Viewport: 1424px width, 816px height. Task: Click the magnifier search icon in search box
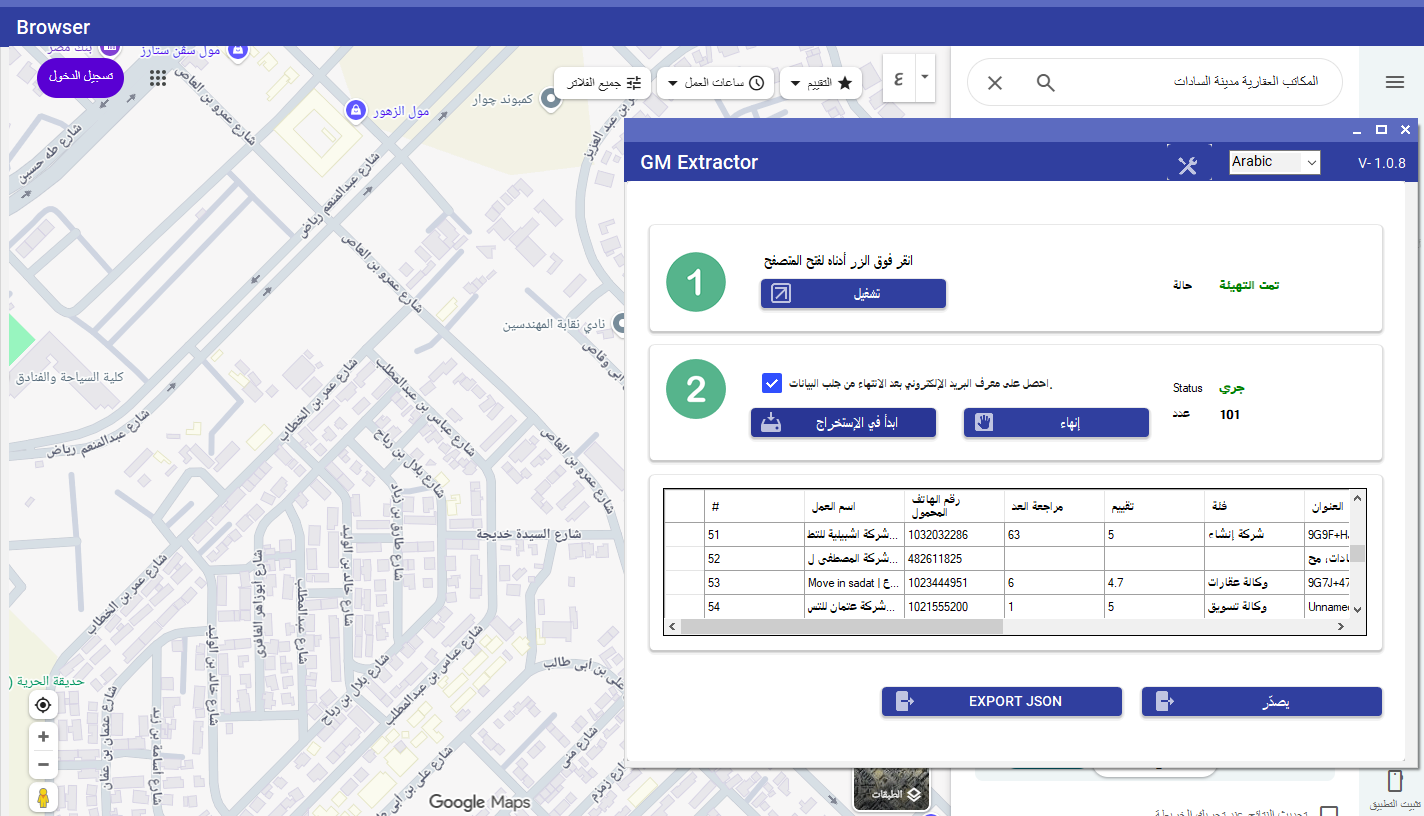pyautogui.click(x=1045, y=83)
